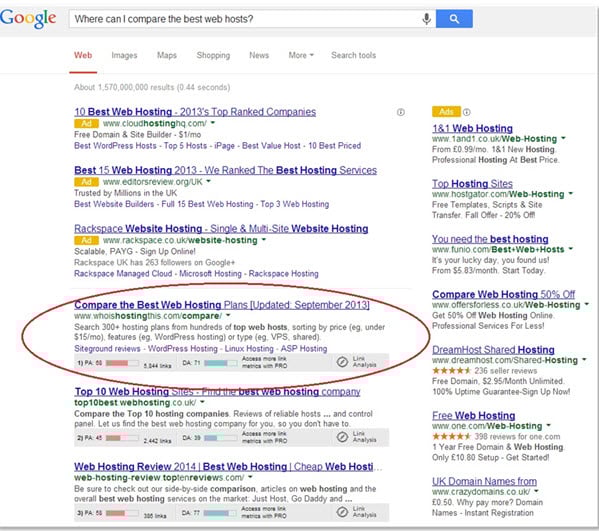Expand arrow next to crazydomains.co.uk ad URL
Viewport: 599px width, 531px height.
536,491
